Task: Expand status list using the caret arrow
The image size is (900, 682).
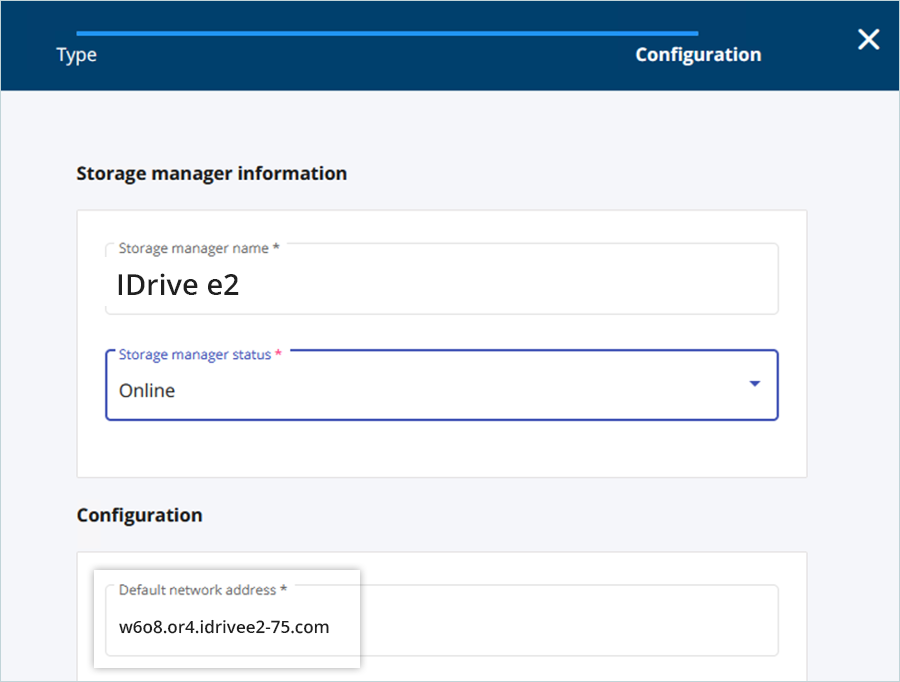Action: [755, 384]
